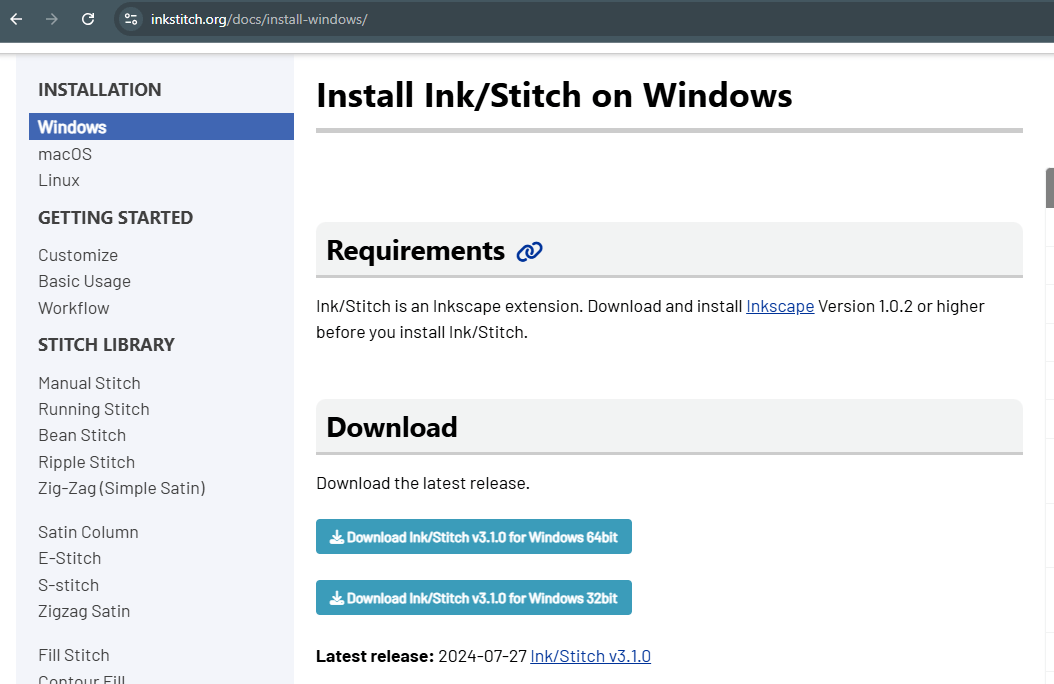Image resolution: width=1054 pixels, height=684 pixels.
Task: Click the browser forward arrow
Action: [x=52, y=19]
